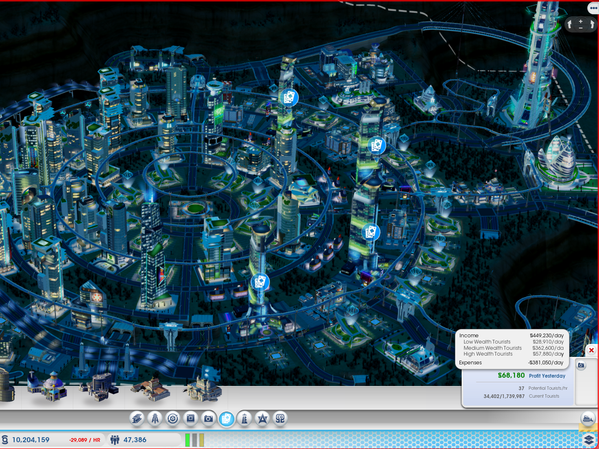This screenshot has height=449, width=599.
Task: Click the Income row in tooltip
Action: point(511,335)
